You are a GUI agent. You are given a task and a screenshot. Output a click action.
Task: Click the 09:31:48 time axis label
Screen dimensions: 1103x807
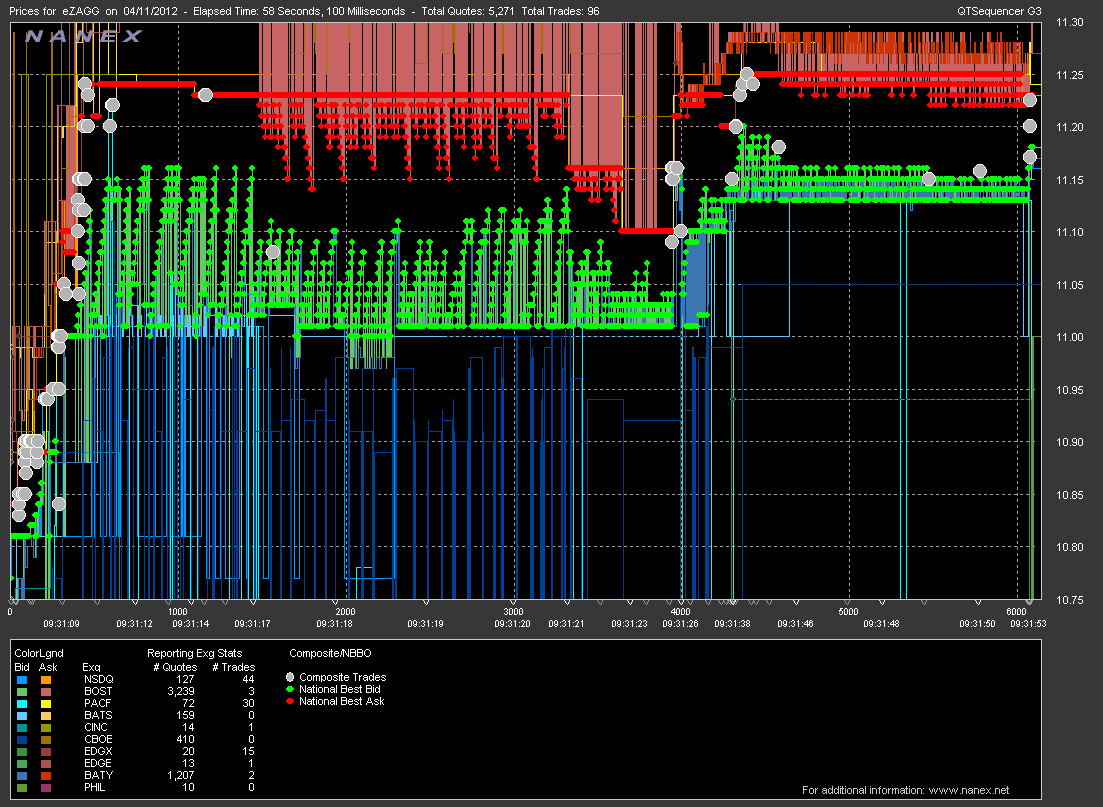pos(881,623)
